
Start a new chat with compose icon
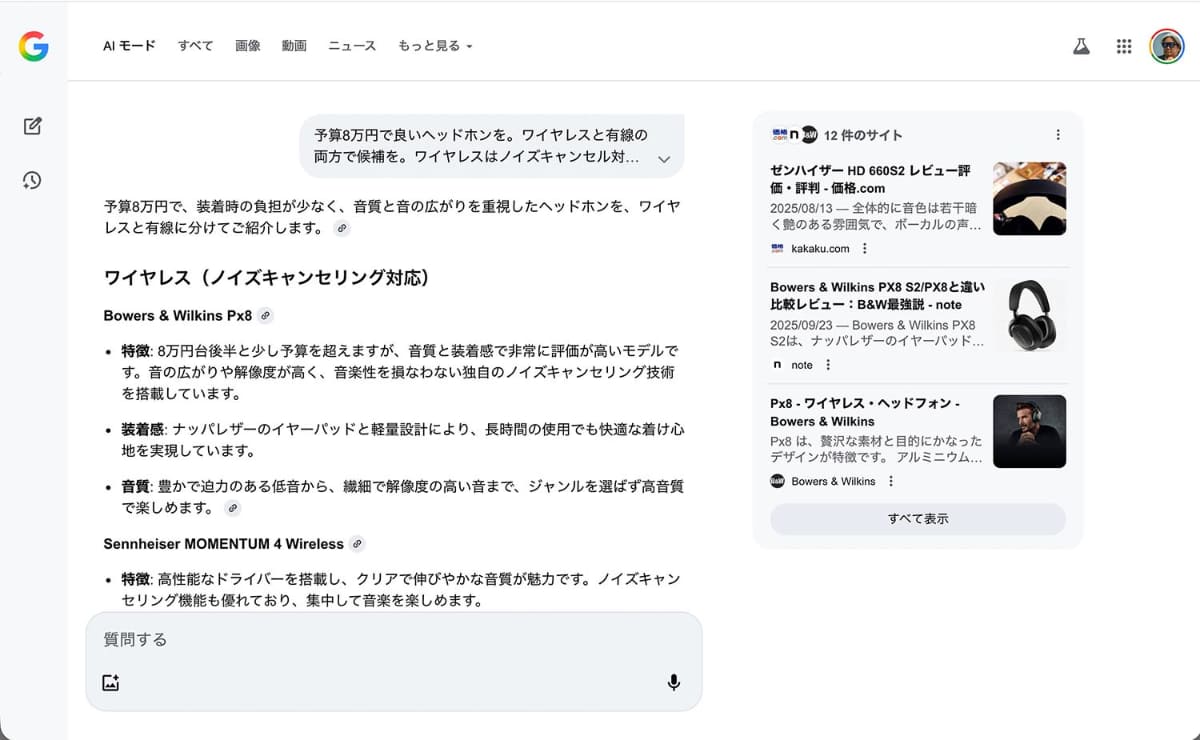(31, 126)
